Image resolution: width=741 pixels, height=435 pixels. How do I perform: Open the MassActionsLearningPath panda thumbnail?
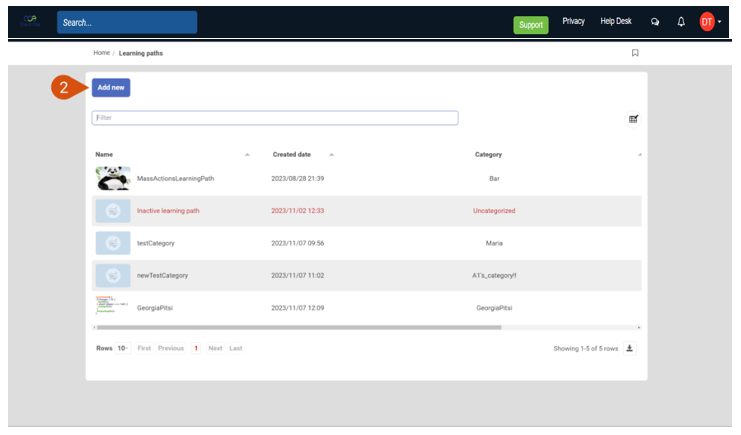[113, 178]
